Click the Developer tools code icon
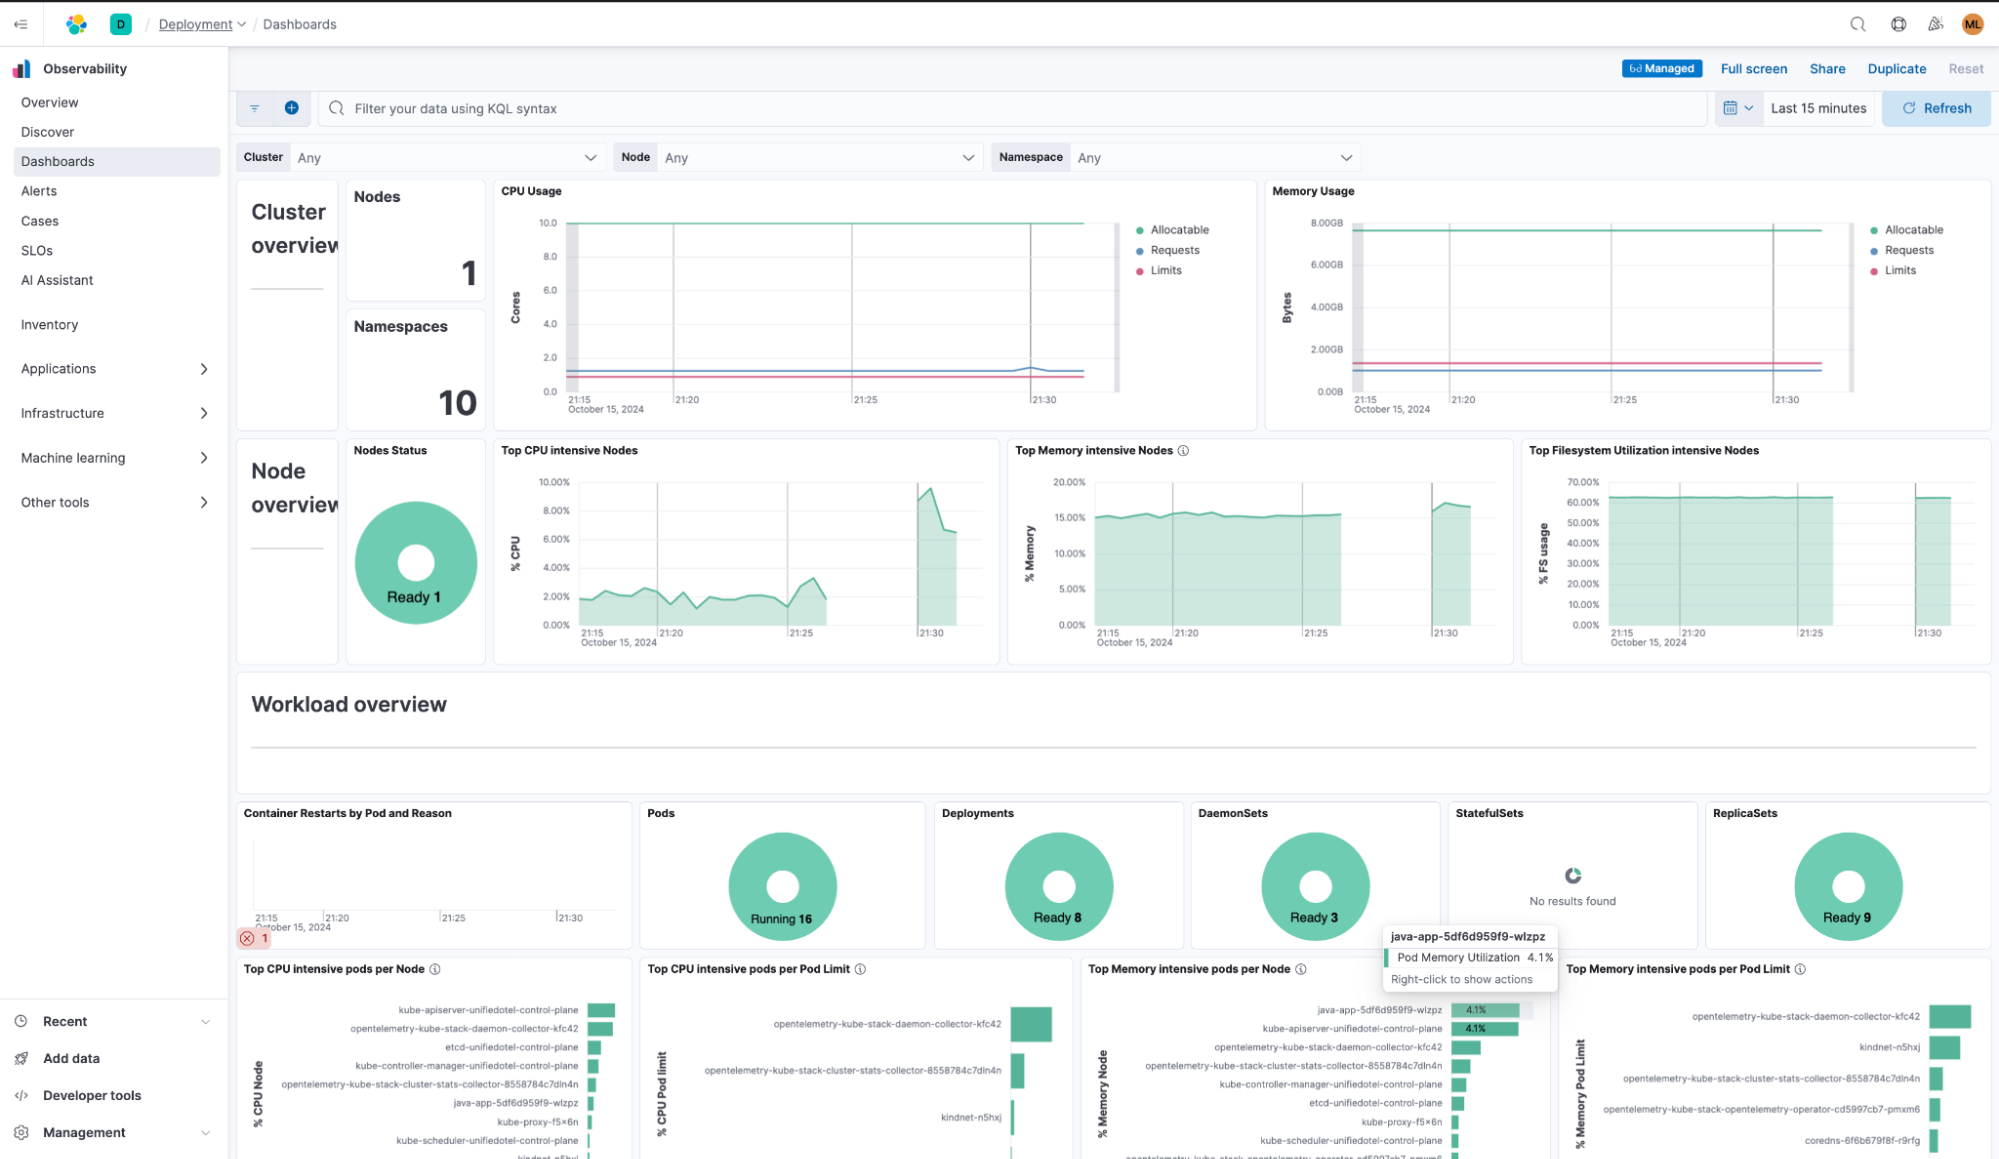Image resolution: width=1999 pixels, height=1159 pixels. click(21, 1095)
